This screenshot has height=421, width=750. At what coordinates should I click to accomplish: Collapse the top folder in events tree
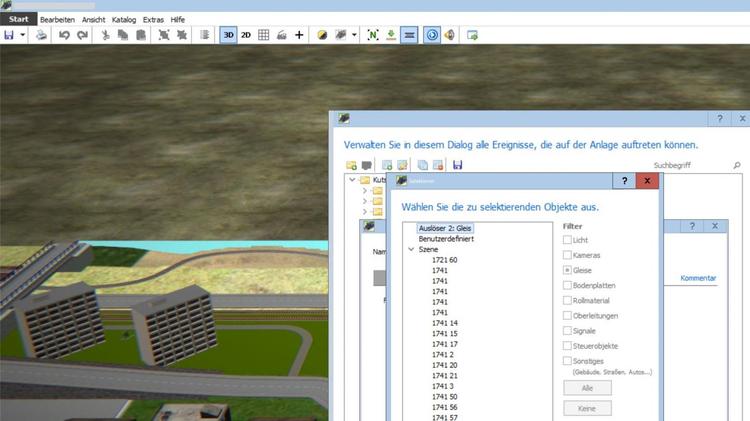point(352,180)
